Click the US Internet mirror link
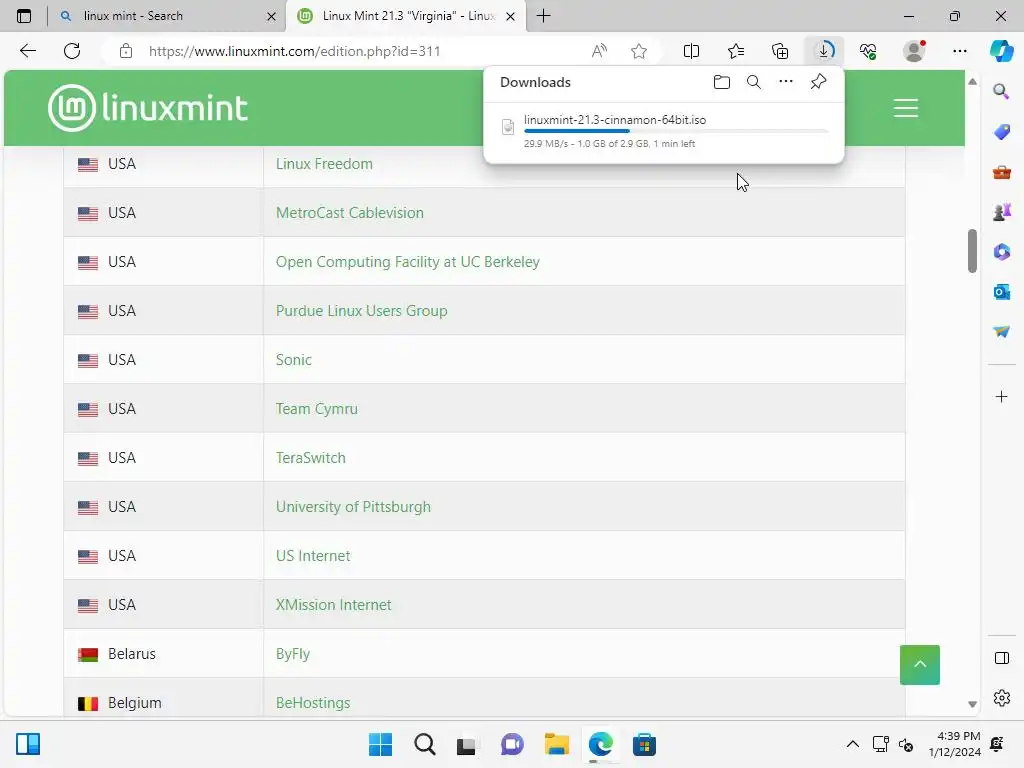 (313, 556)
